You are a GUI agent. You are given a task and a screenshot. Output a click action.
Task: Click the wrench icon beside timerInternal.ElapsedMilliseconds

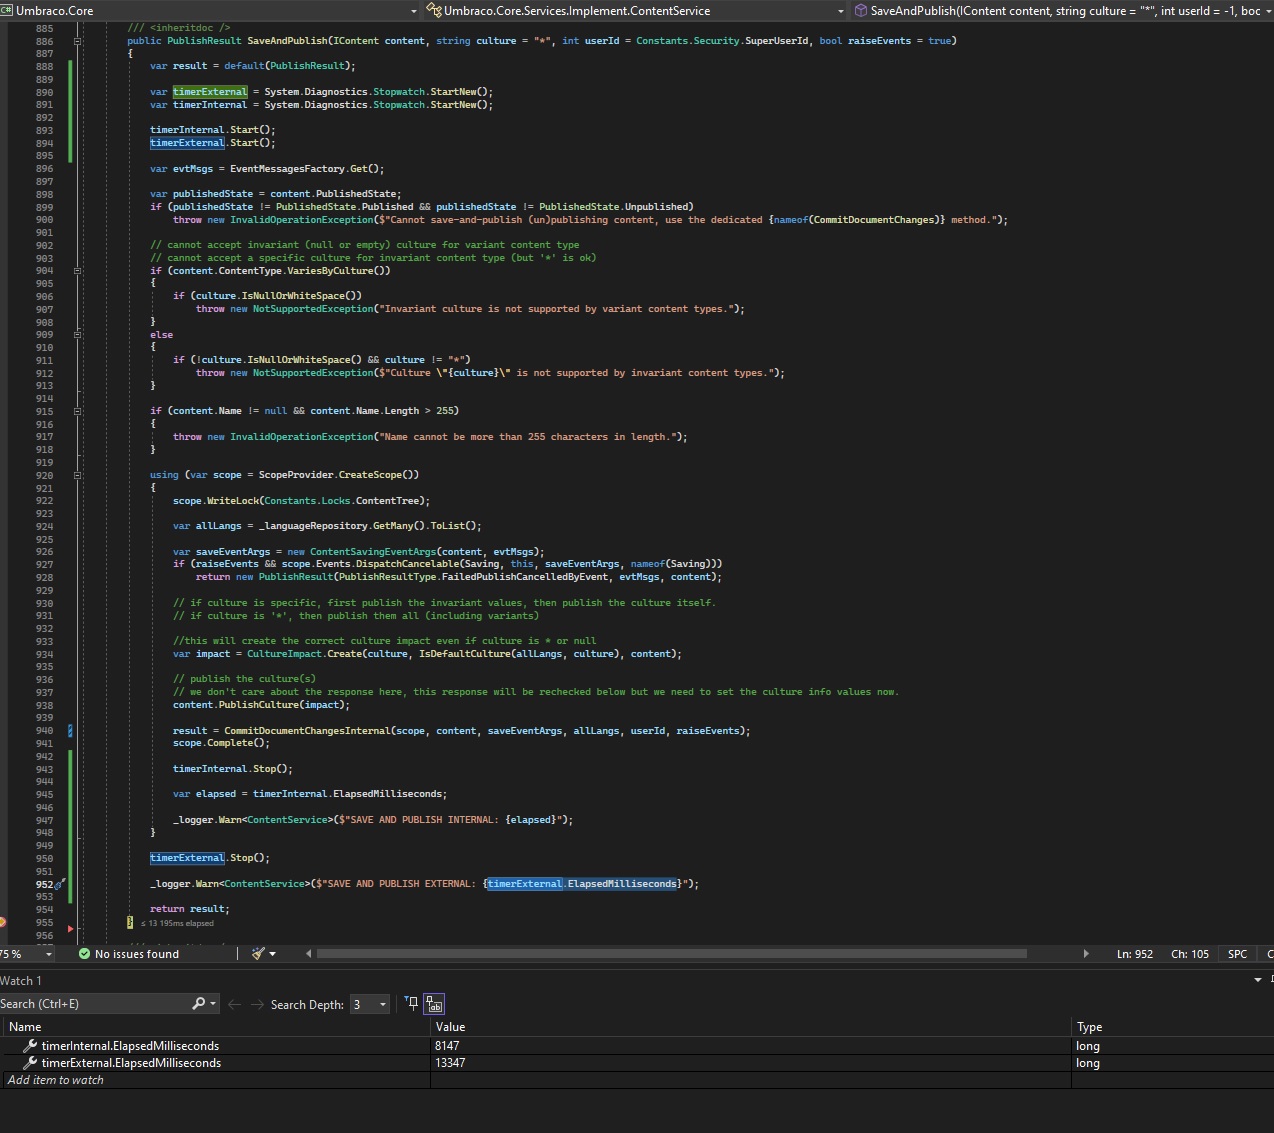(30, 1046)
